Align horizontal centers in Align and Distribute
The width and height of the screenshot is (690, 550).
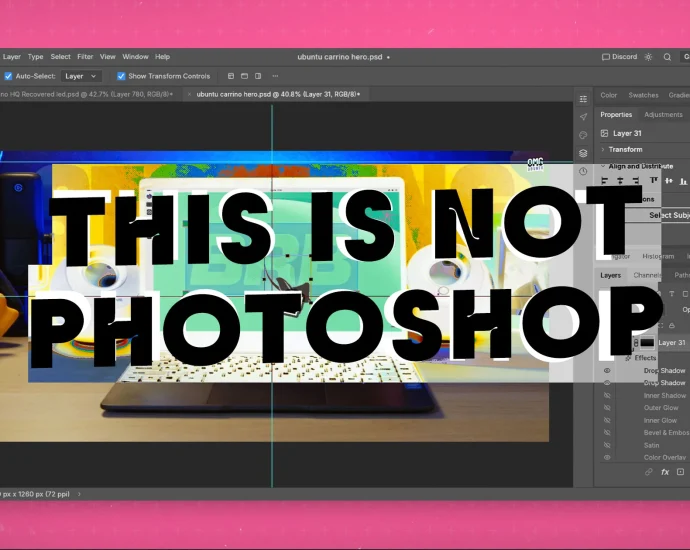click(620, 180)
